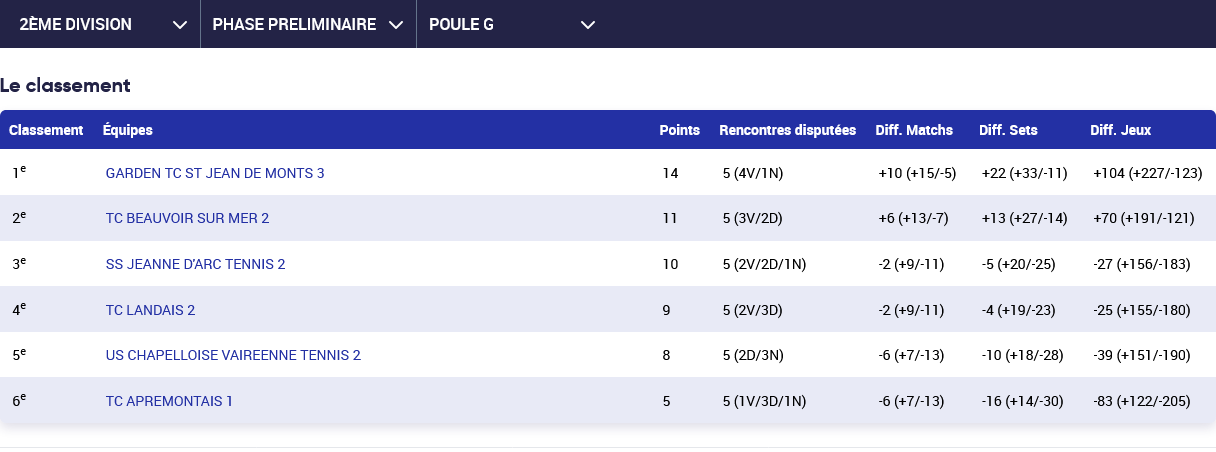This screenshot has height=452, width=1216.
Task: Open the 2ÈME DIVISION dropdown
Action: [76, 24]
